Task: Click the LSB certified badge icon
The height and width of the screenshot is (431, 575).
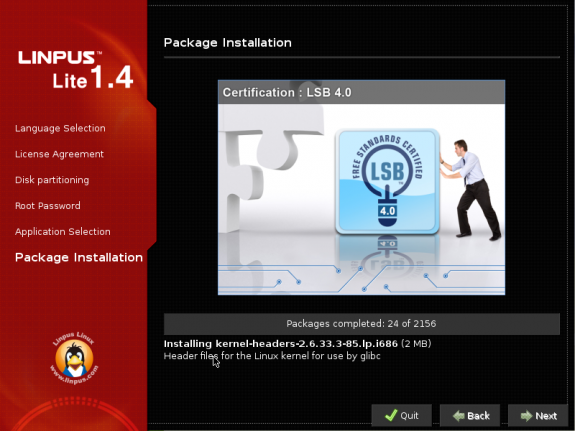Action: pos(387,181)
